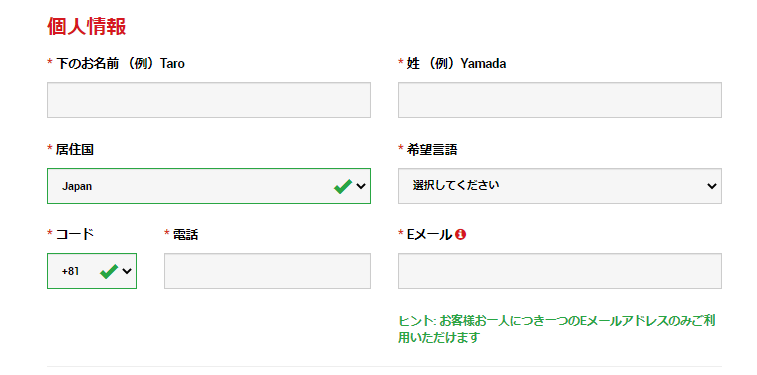757x375 pixels.
Task: Click the 個人情報 section heading
Action: 86,27
